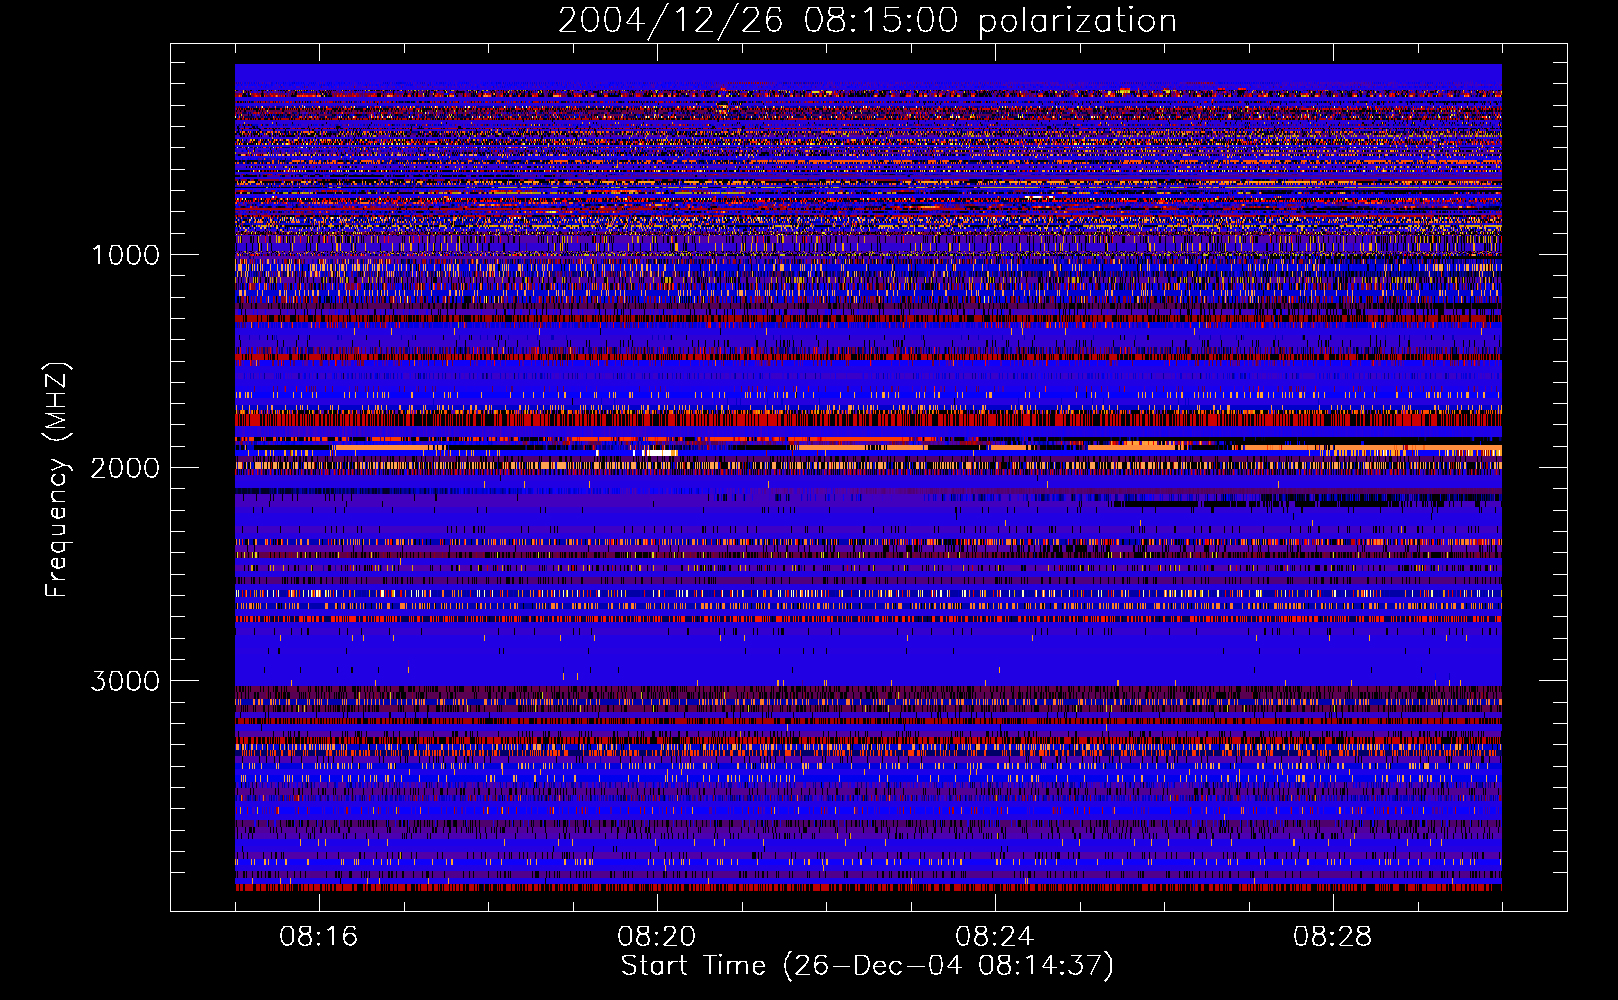Screen dimensions: 1618x1000
Task: Click the 08:24 time tick label
Action: (x=994, y=937)
